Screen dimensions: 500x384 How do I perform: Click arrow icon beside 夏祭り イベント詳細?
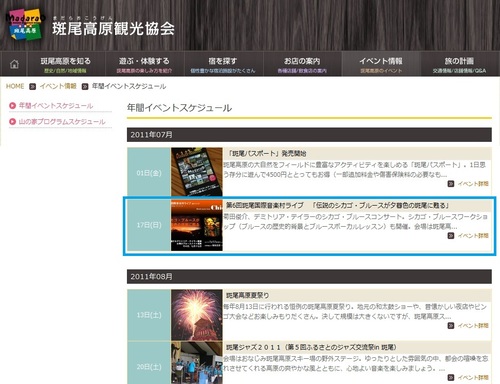tap(451, 325)
